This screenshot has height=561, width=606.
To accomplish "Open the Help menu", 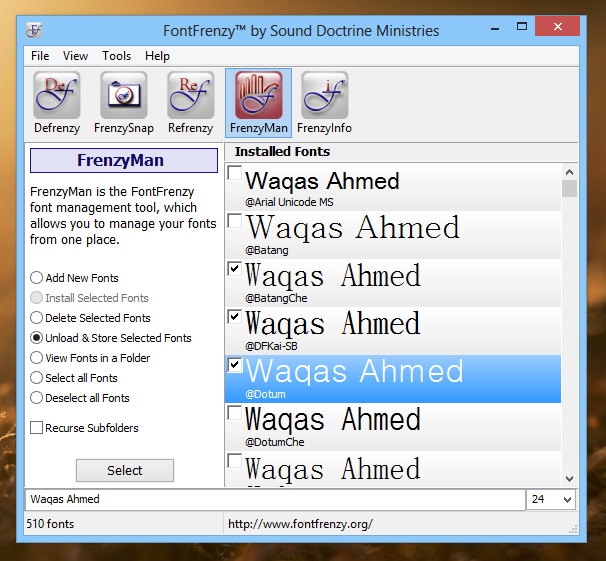I will click(157, 56).
